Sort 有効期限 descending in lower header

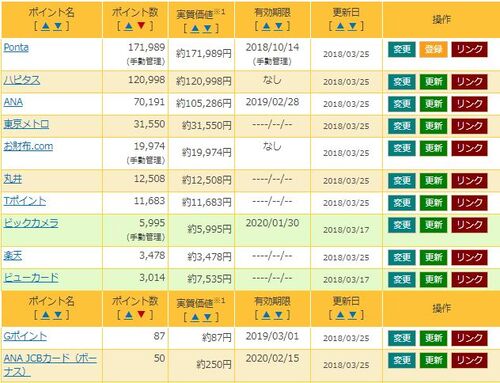pyautogui.click(x=278, y=314)
